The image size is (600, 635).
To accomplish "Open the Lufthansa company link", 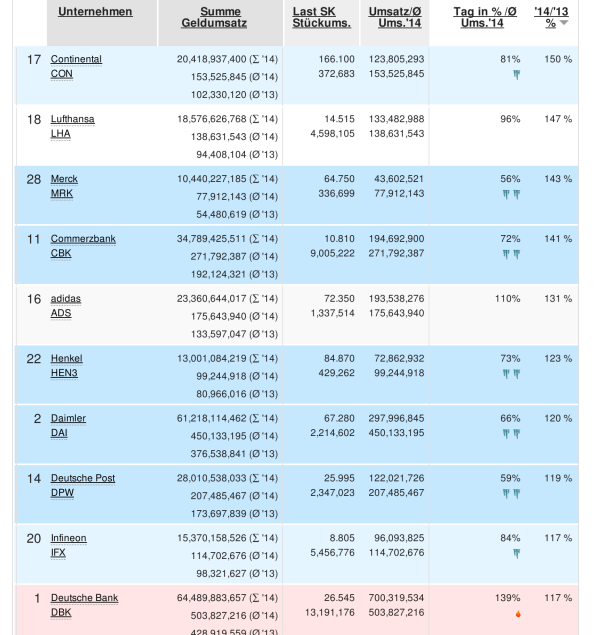I will (x=72, y=119).
